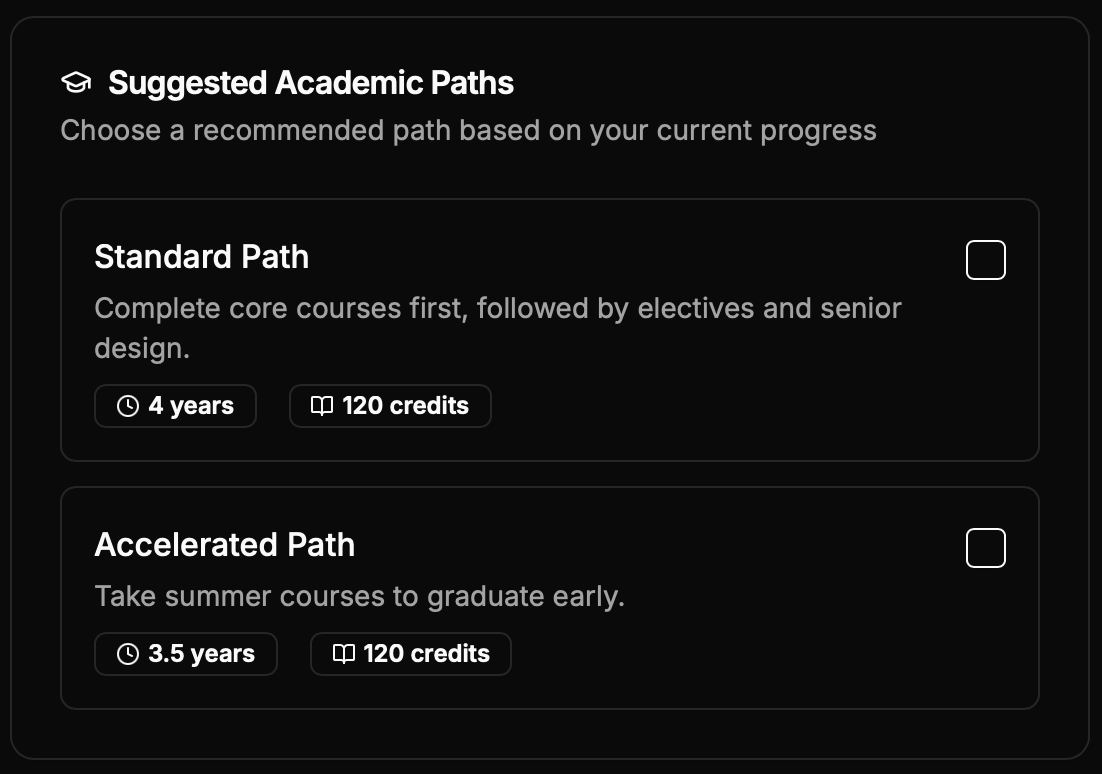The height and width of the screenshot is (774, 1102).
Task: Check the box next to Standard Path title
Action: (x=985, y=260)
